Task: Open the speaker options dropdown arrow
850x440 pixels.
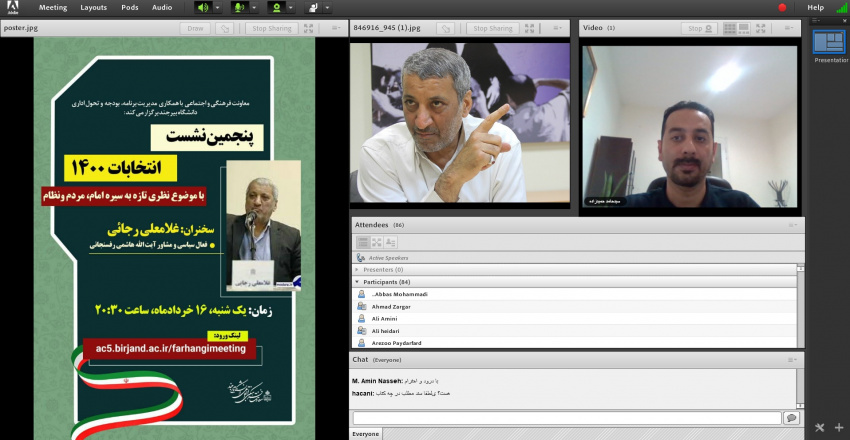Action: pyautogui.click(x=217, y=8)
